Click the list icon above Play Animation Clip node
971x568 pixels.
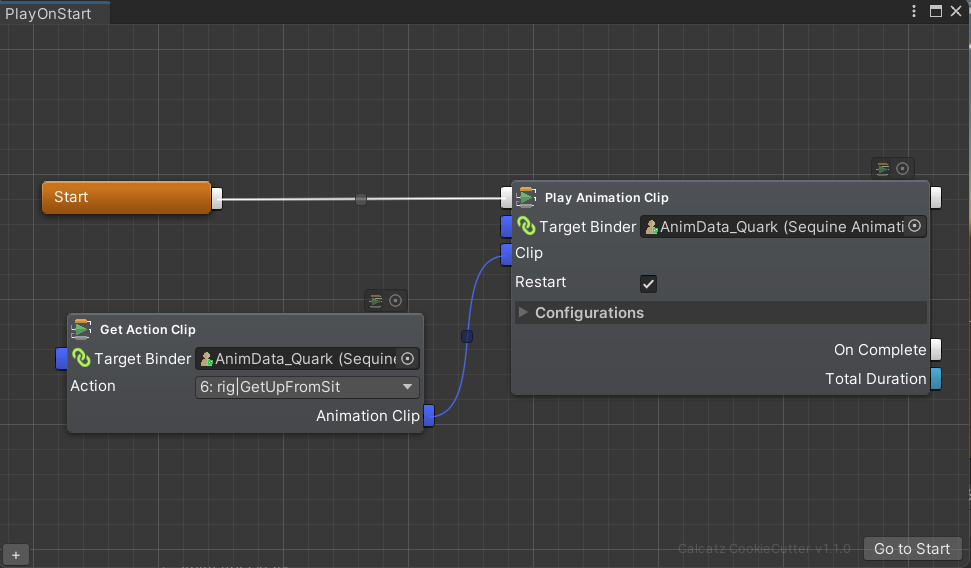tap(882, 169)
